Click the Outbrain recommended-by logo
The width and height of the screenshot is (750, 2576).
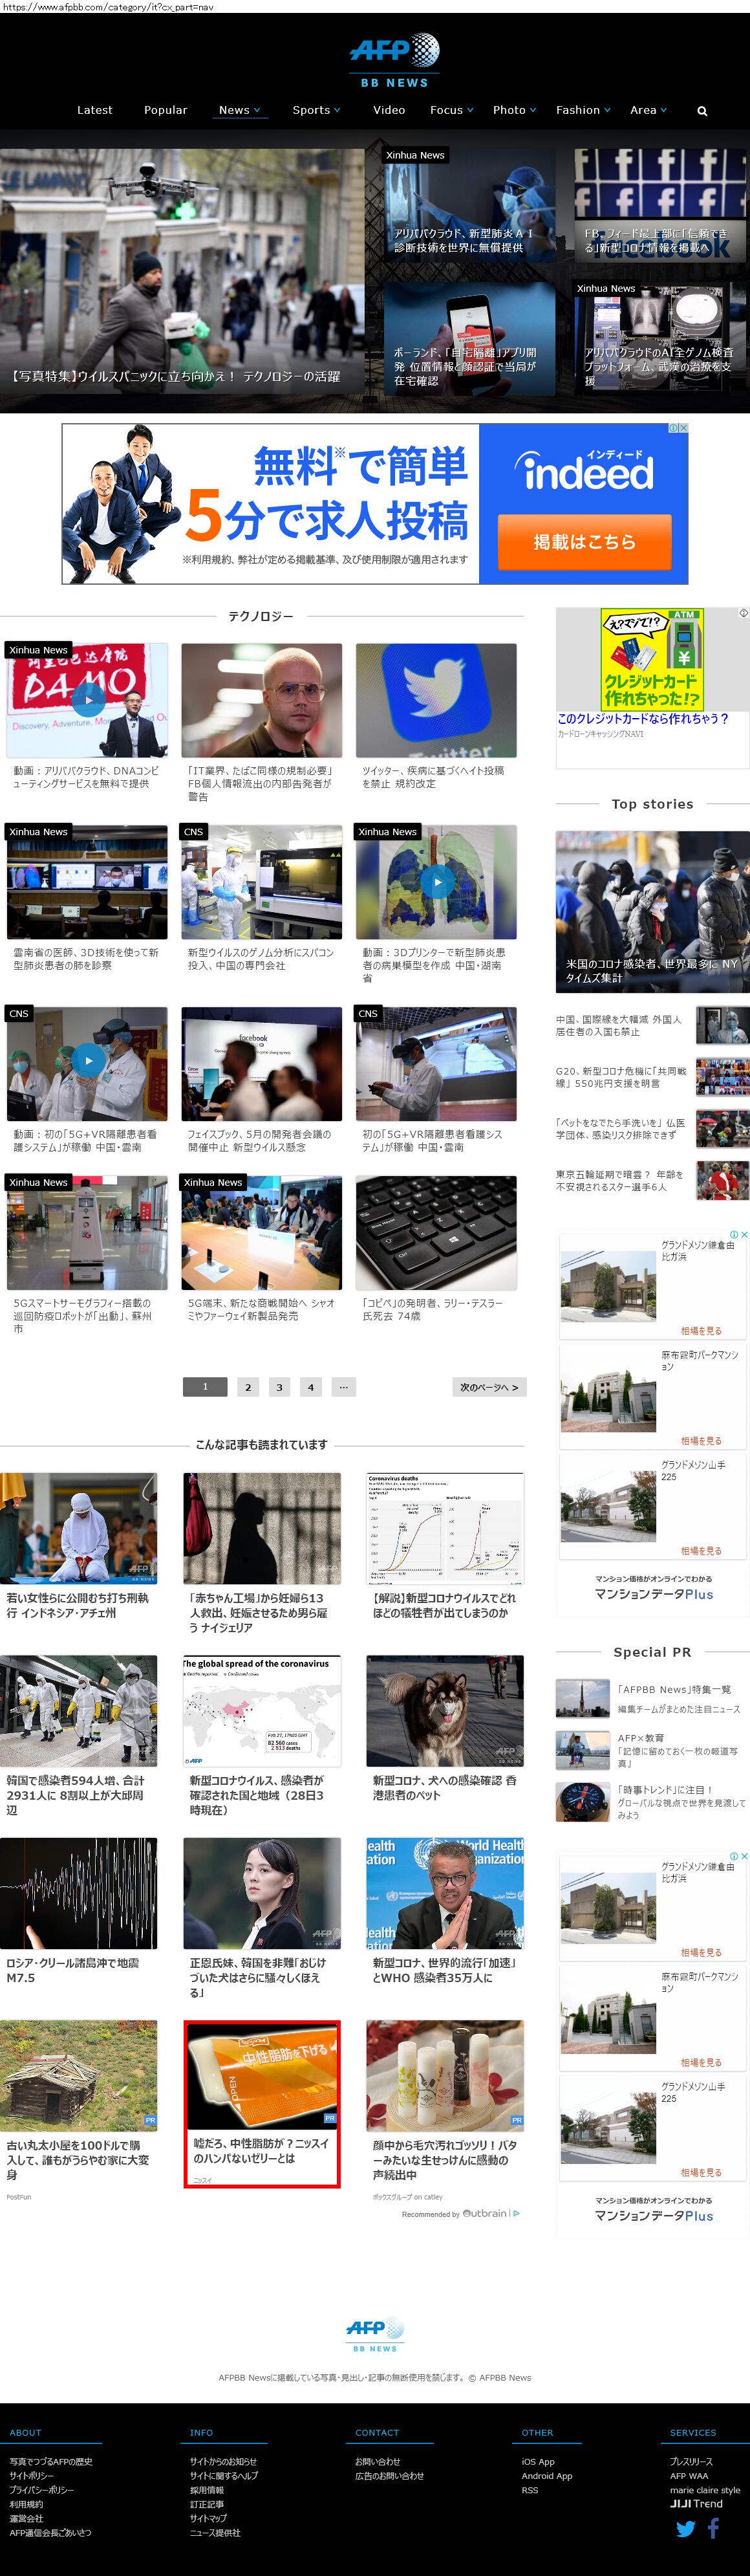pos(485,2213)
